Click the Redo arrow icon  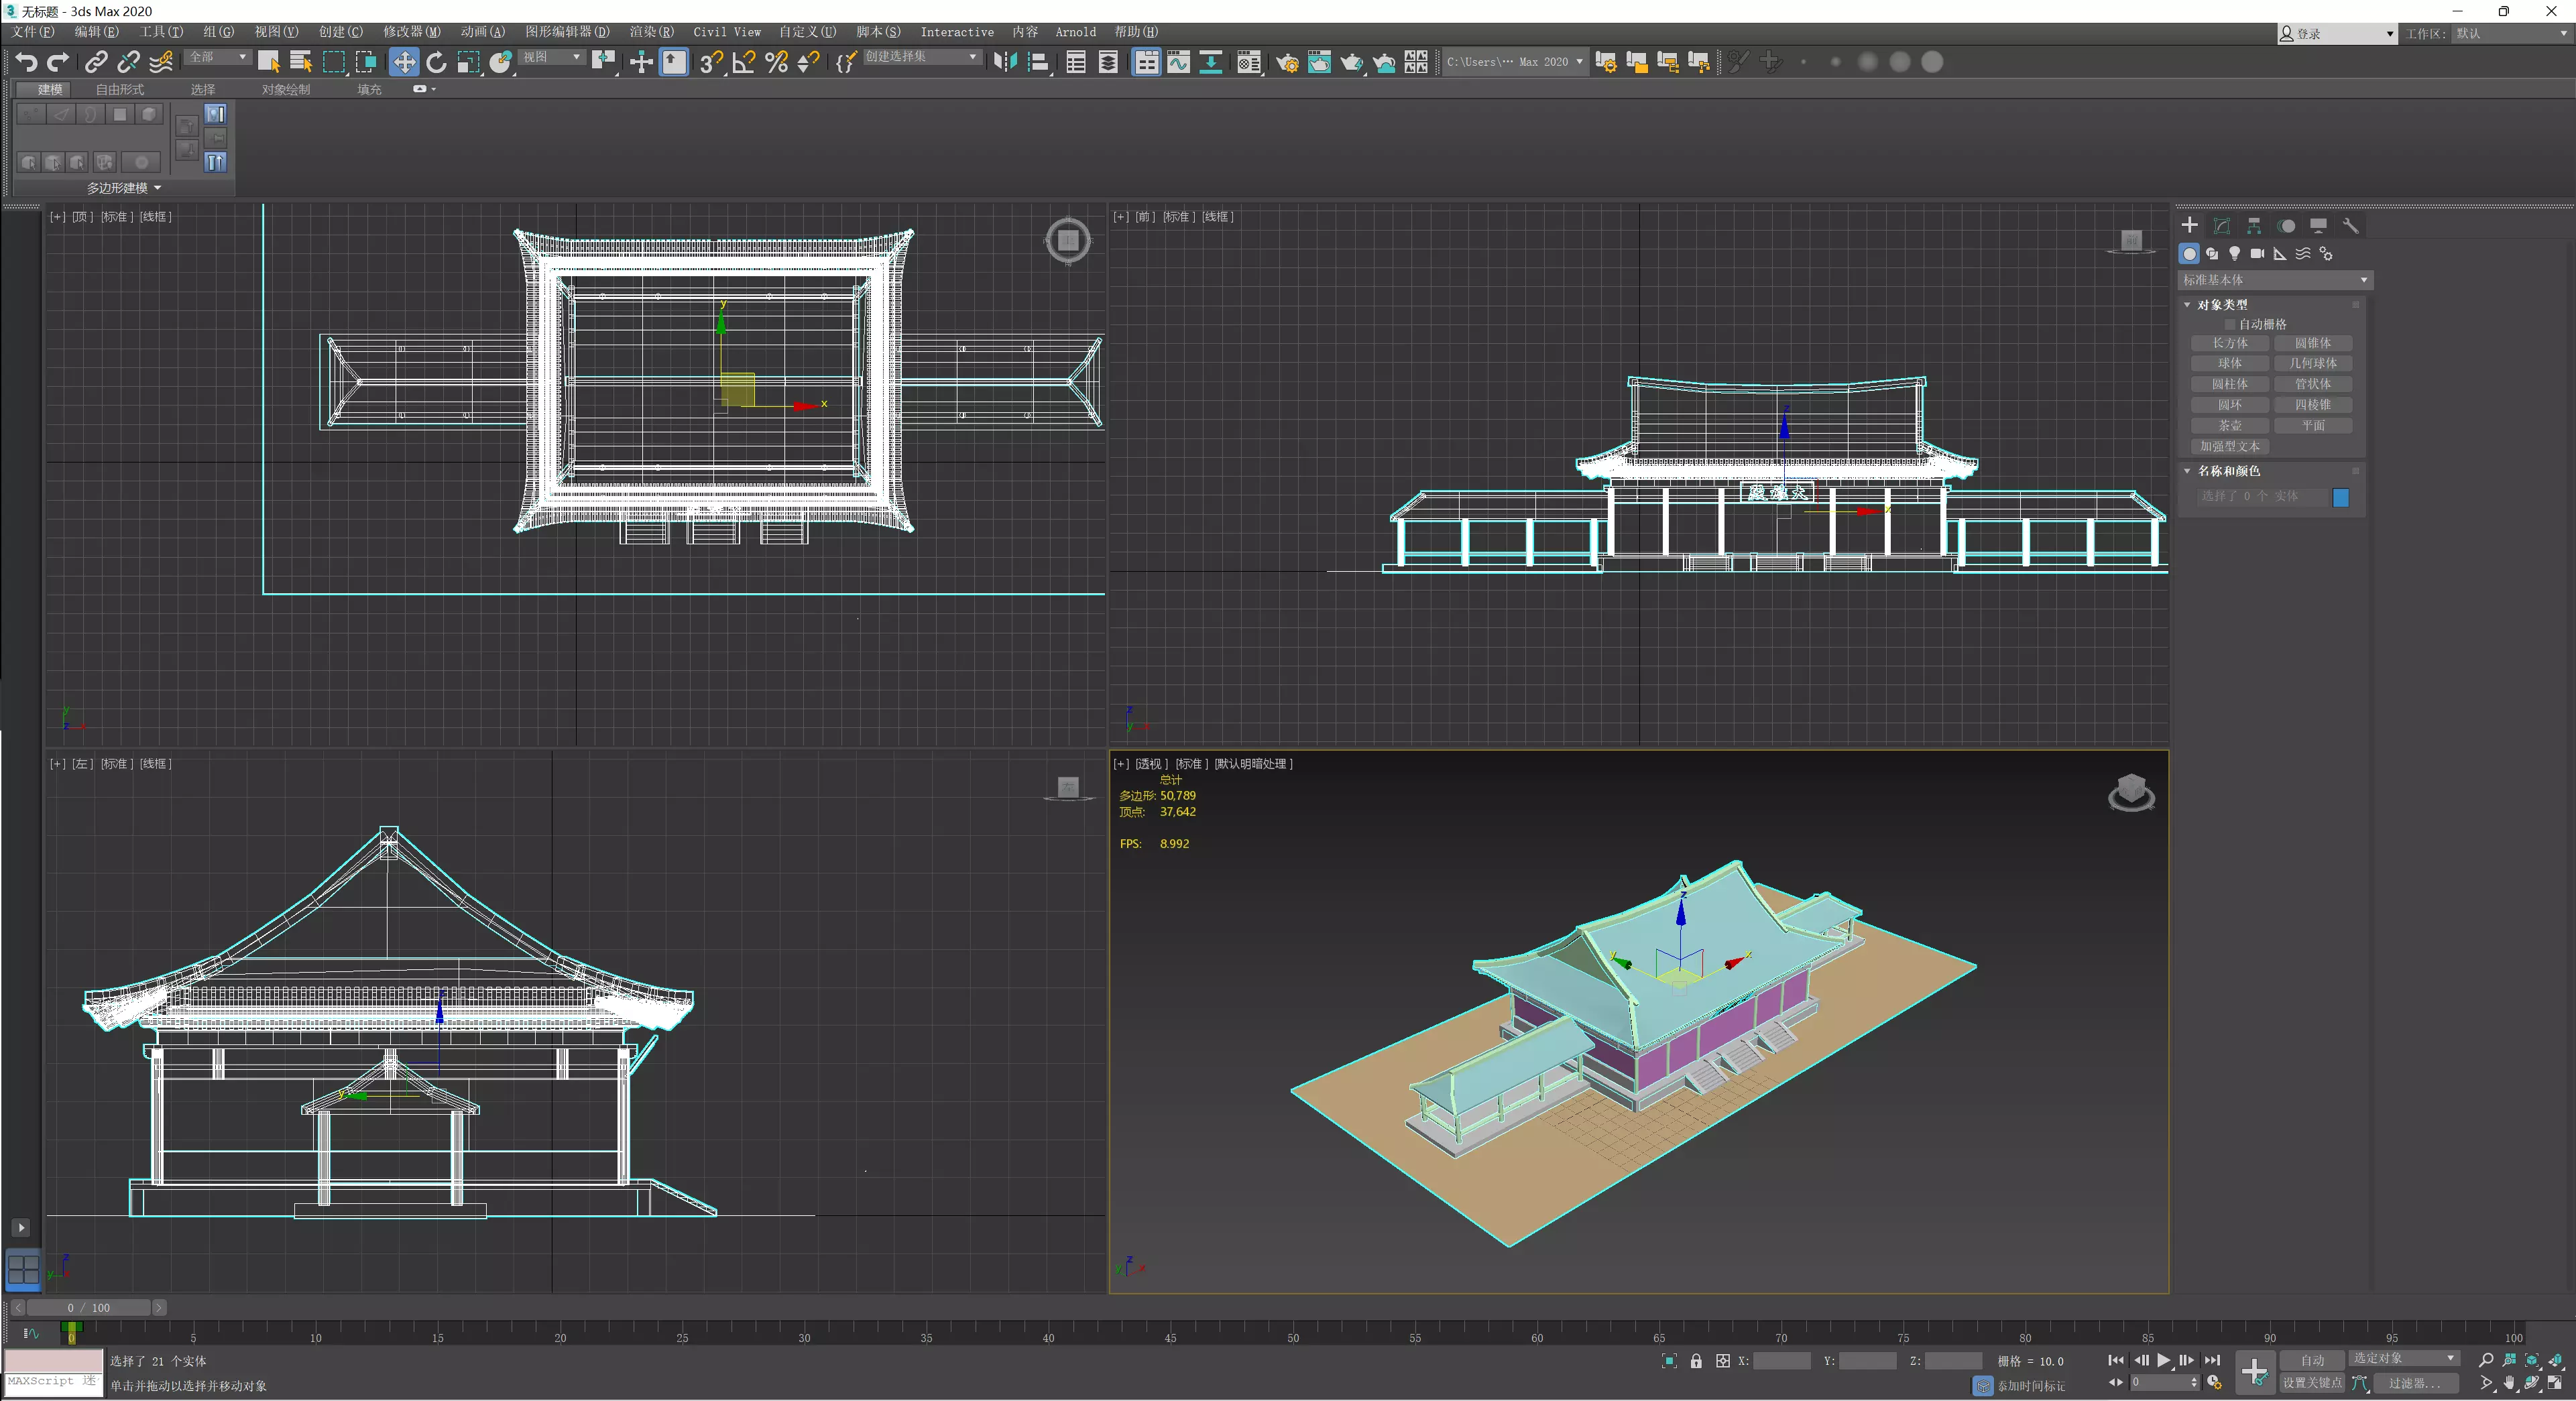59,62
